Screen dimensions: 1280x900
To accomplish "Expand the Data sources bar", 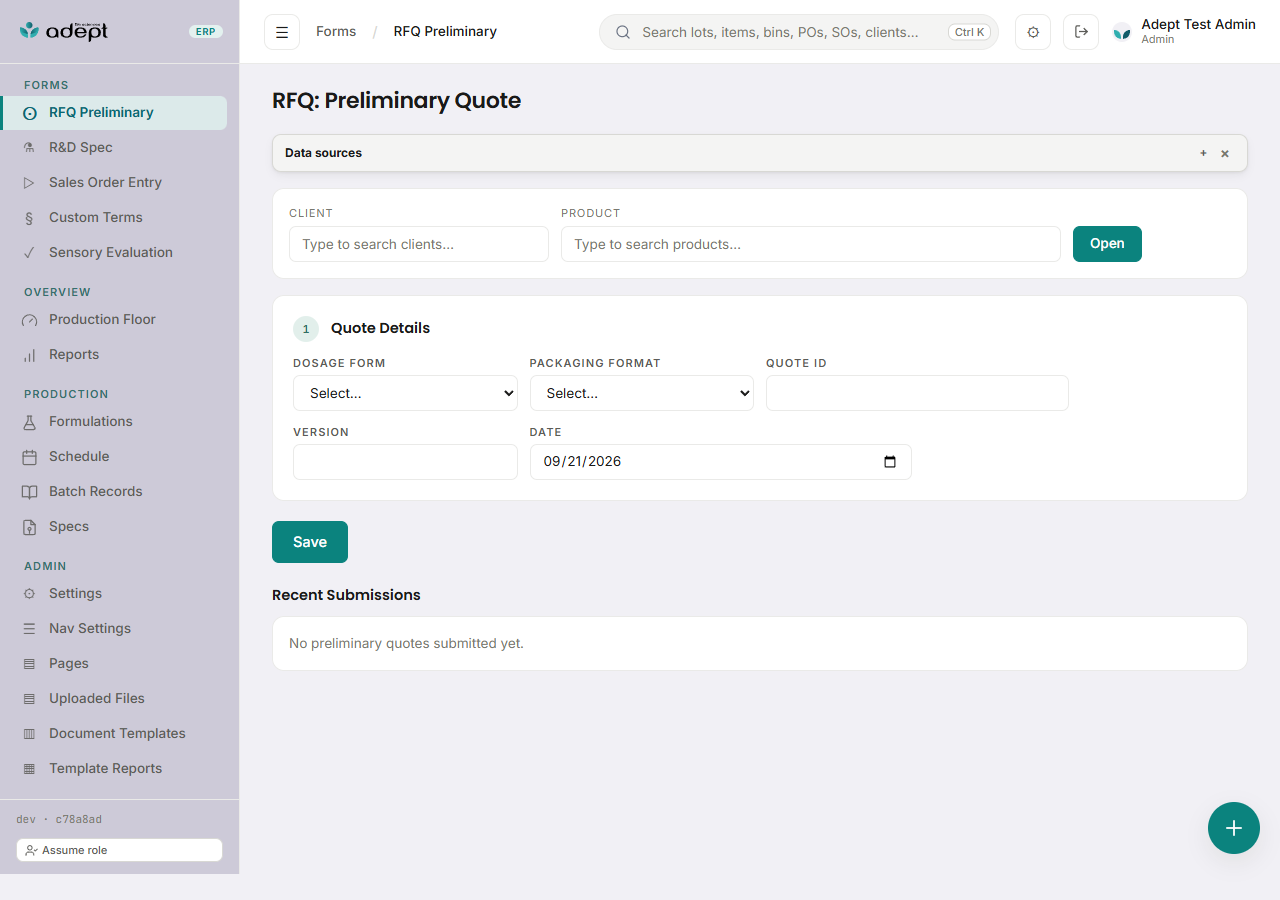I will tap(760, 153).
